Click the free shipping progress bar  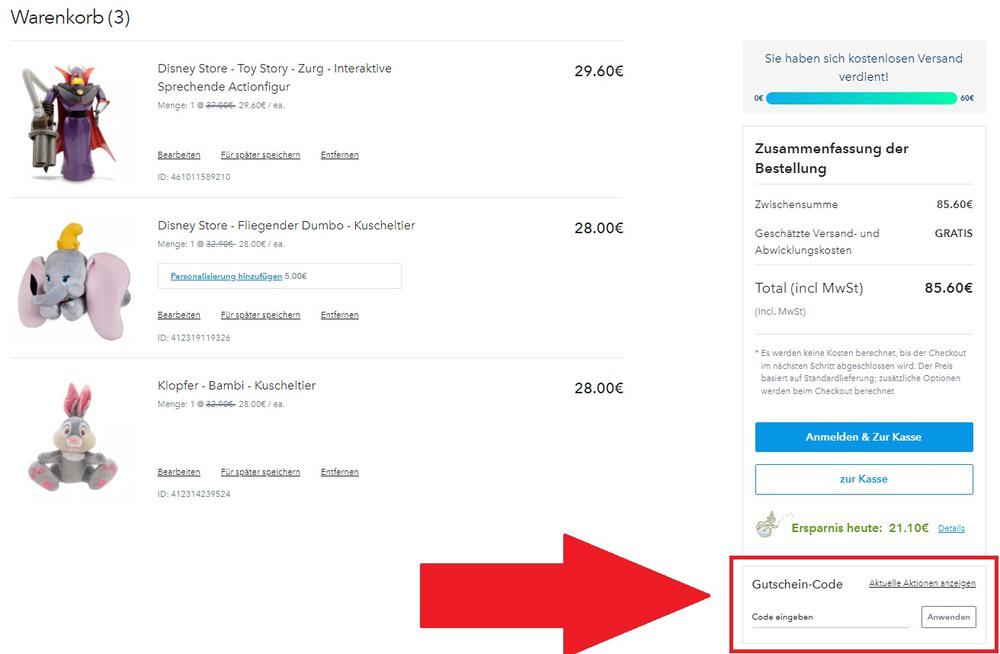[x=862, y=98]
